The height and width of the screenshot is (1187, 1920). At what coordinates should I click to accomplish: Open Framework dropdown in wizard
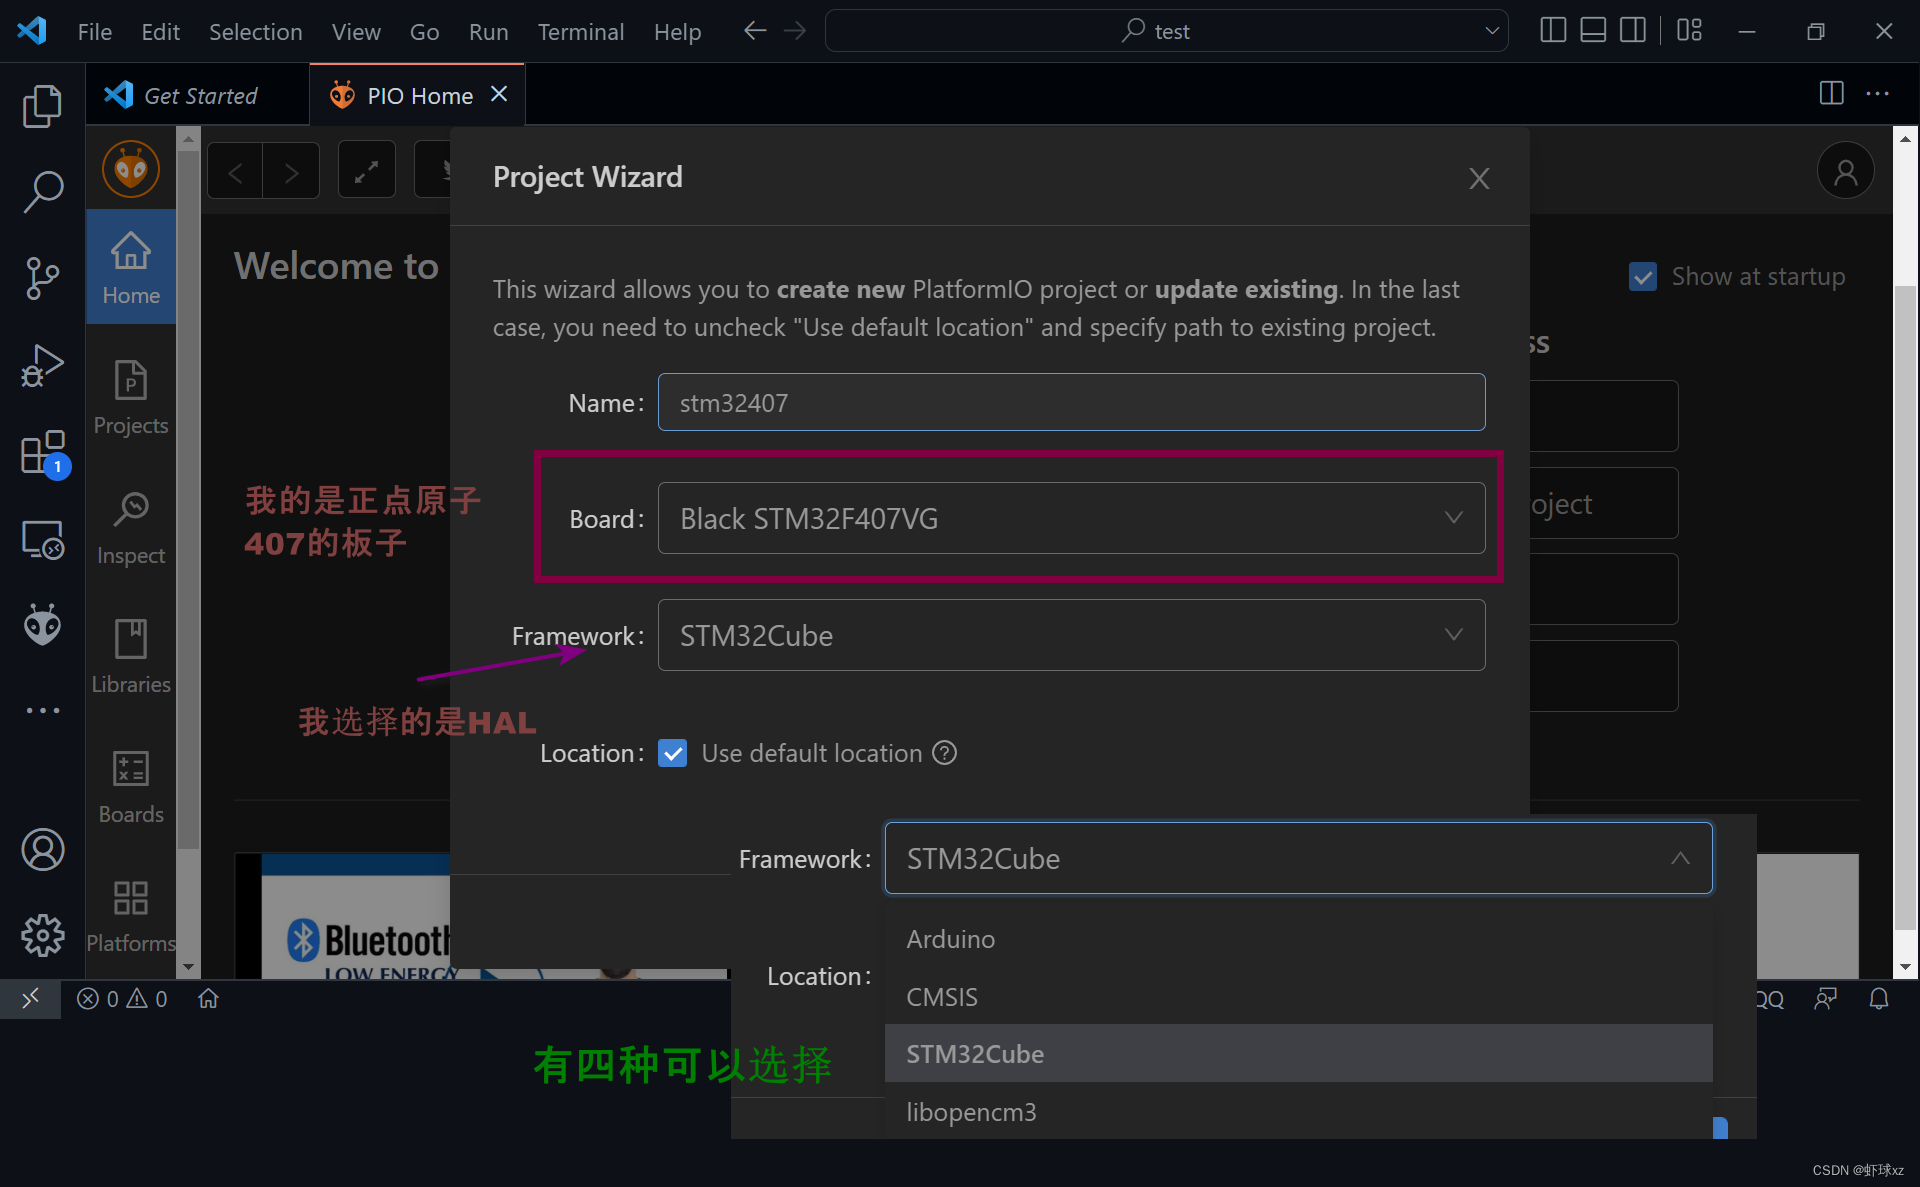(x=1071, y=635)
